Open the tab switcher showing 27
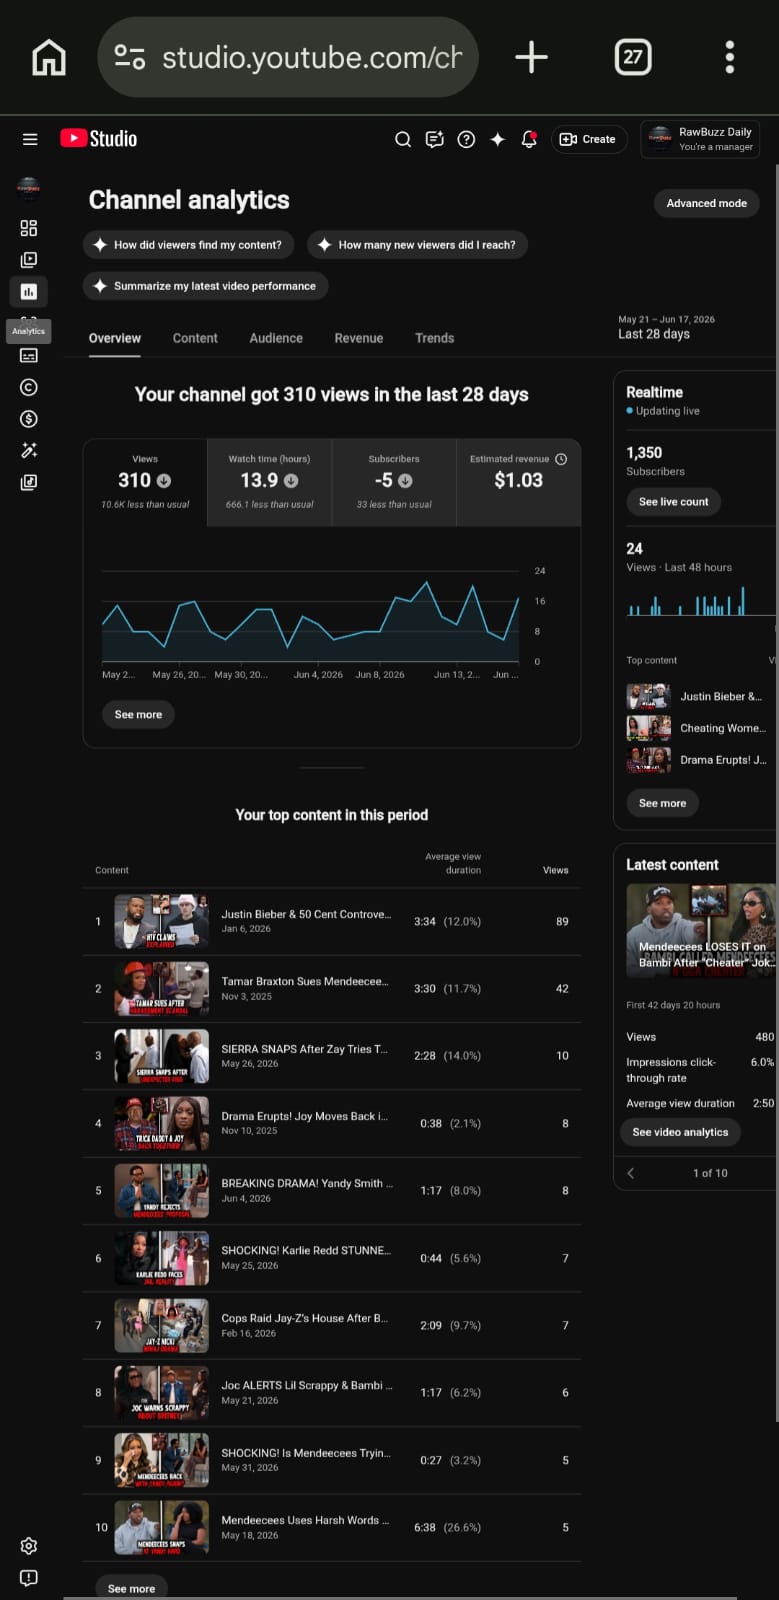This screenshot has height=1600, width=779. coord(632,57)
